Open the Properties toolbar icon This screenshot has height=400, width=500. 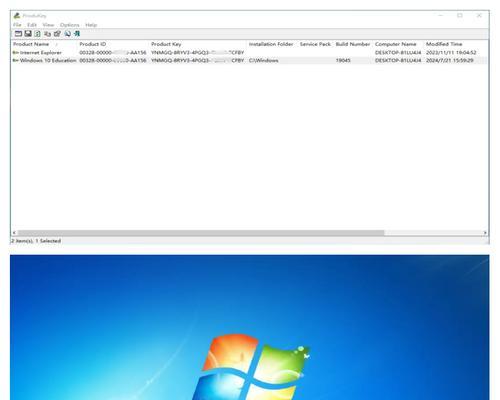[x=57, y=34]
